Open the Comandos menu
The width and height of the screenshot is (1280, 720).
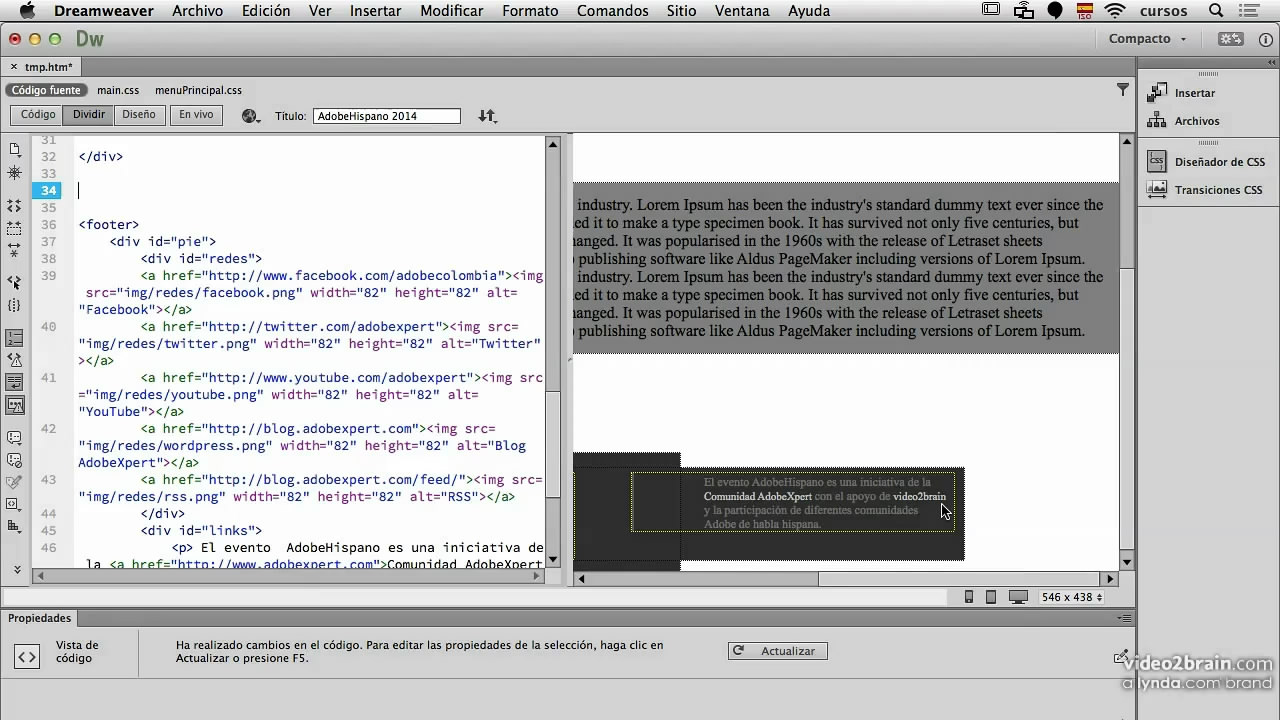[613, 11]
